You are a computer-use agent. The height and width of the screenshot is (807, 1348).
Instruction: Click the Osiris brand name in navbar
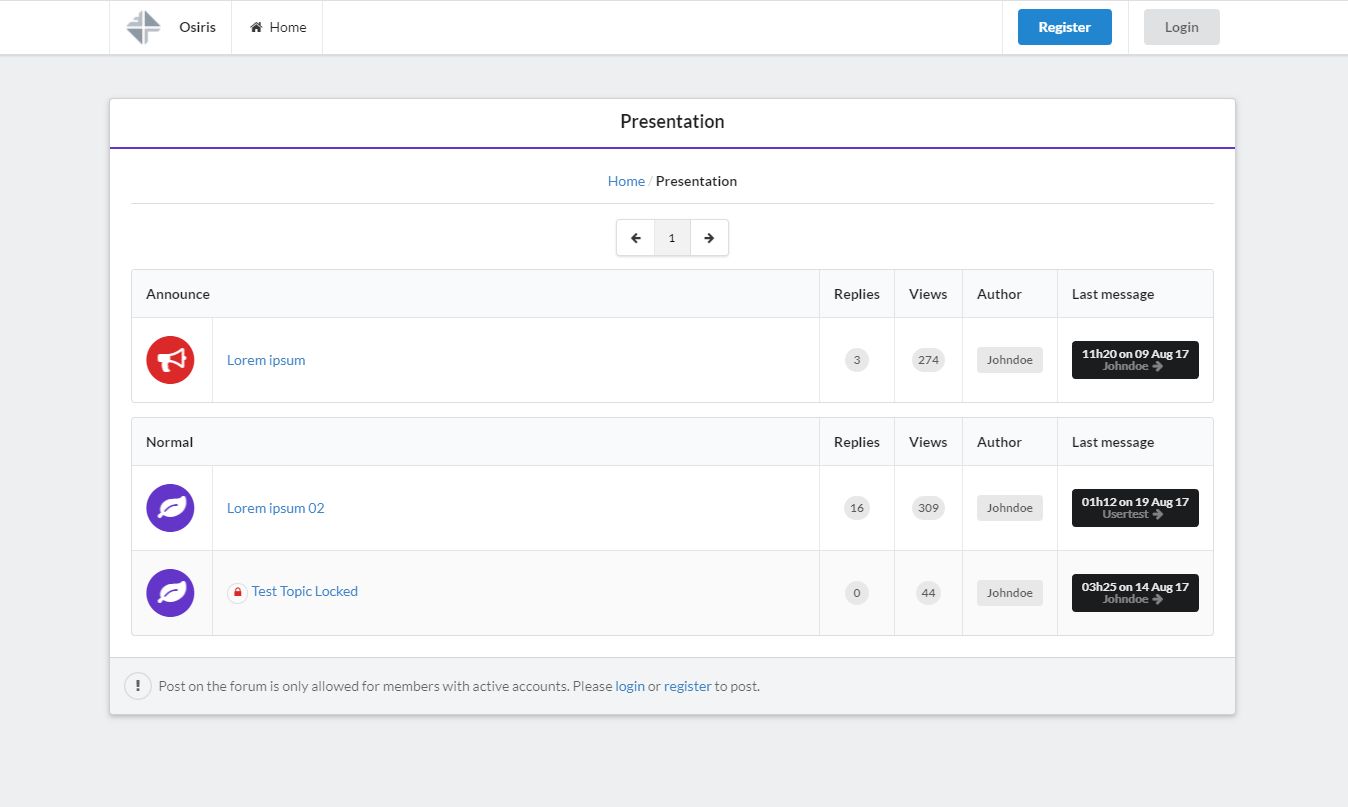click(x=197, y=27)
